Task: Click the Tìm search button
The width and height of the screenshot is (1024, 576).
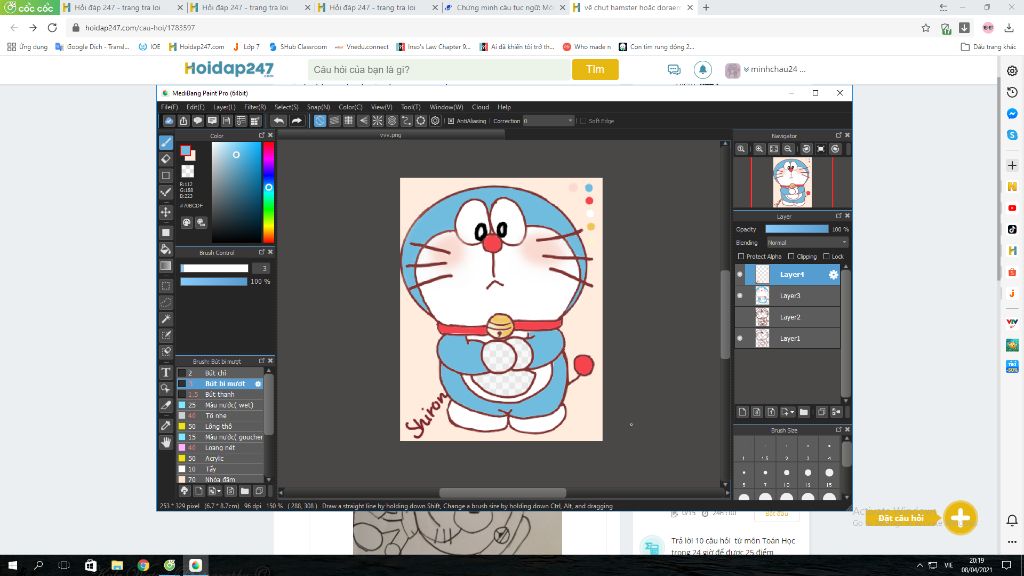Action: pos(595,69)
